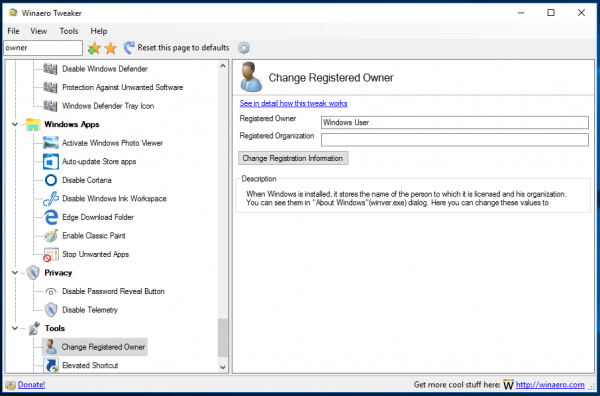
Task: Open bookmarks via the orange star icon
Action: click(x=111, y=48)
